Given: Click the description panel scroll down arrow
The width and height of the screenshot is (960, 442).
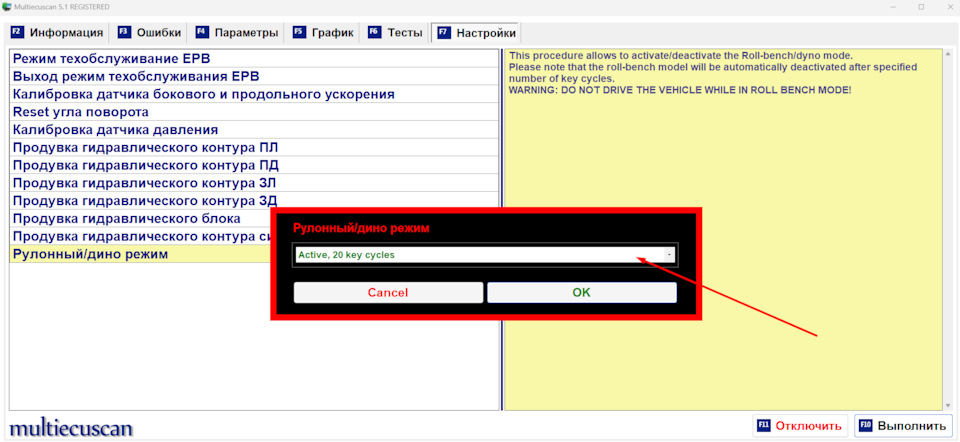Looking at the screenshot, I should click(948, 405).
